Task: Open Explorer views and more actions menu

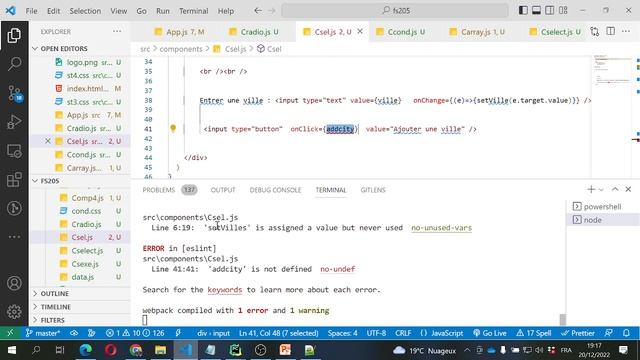Action: point(117,31)
